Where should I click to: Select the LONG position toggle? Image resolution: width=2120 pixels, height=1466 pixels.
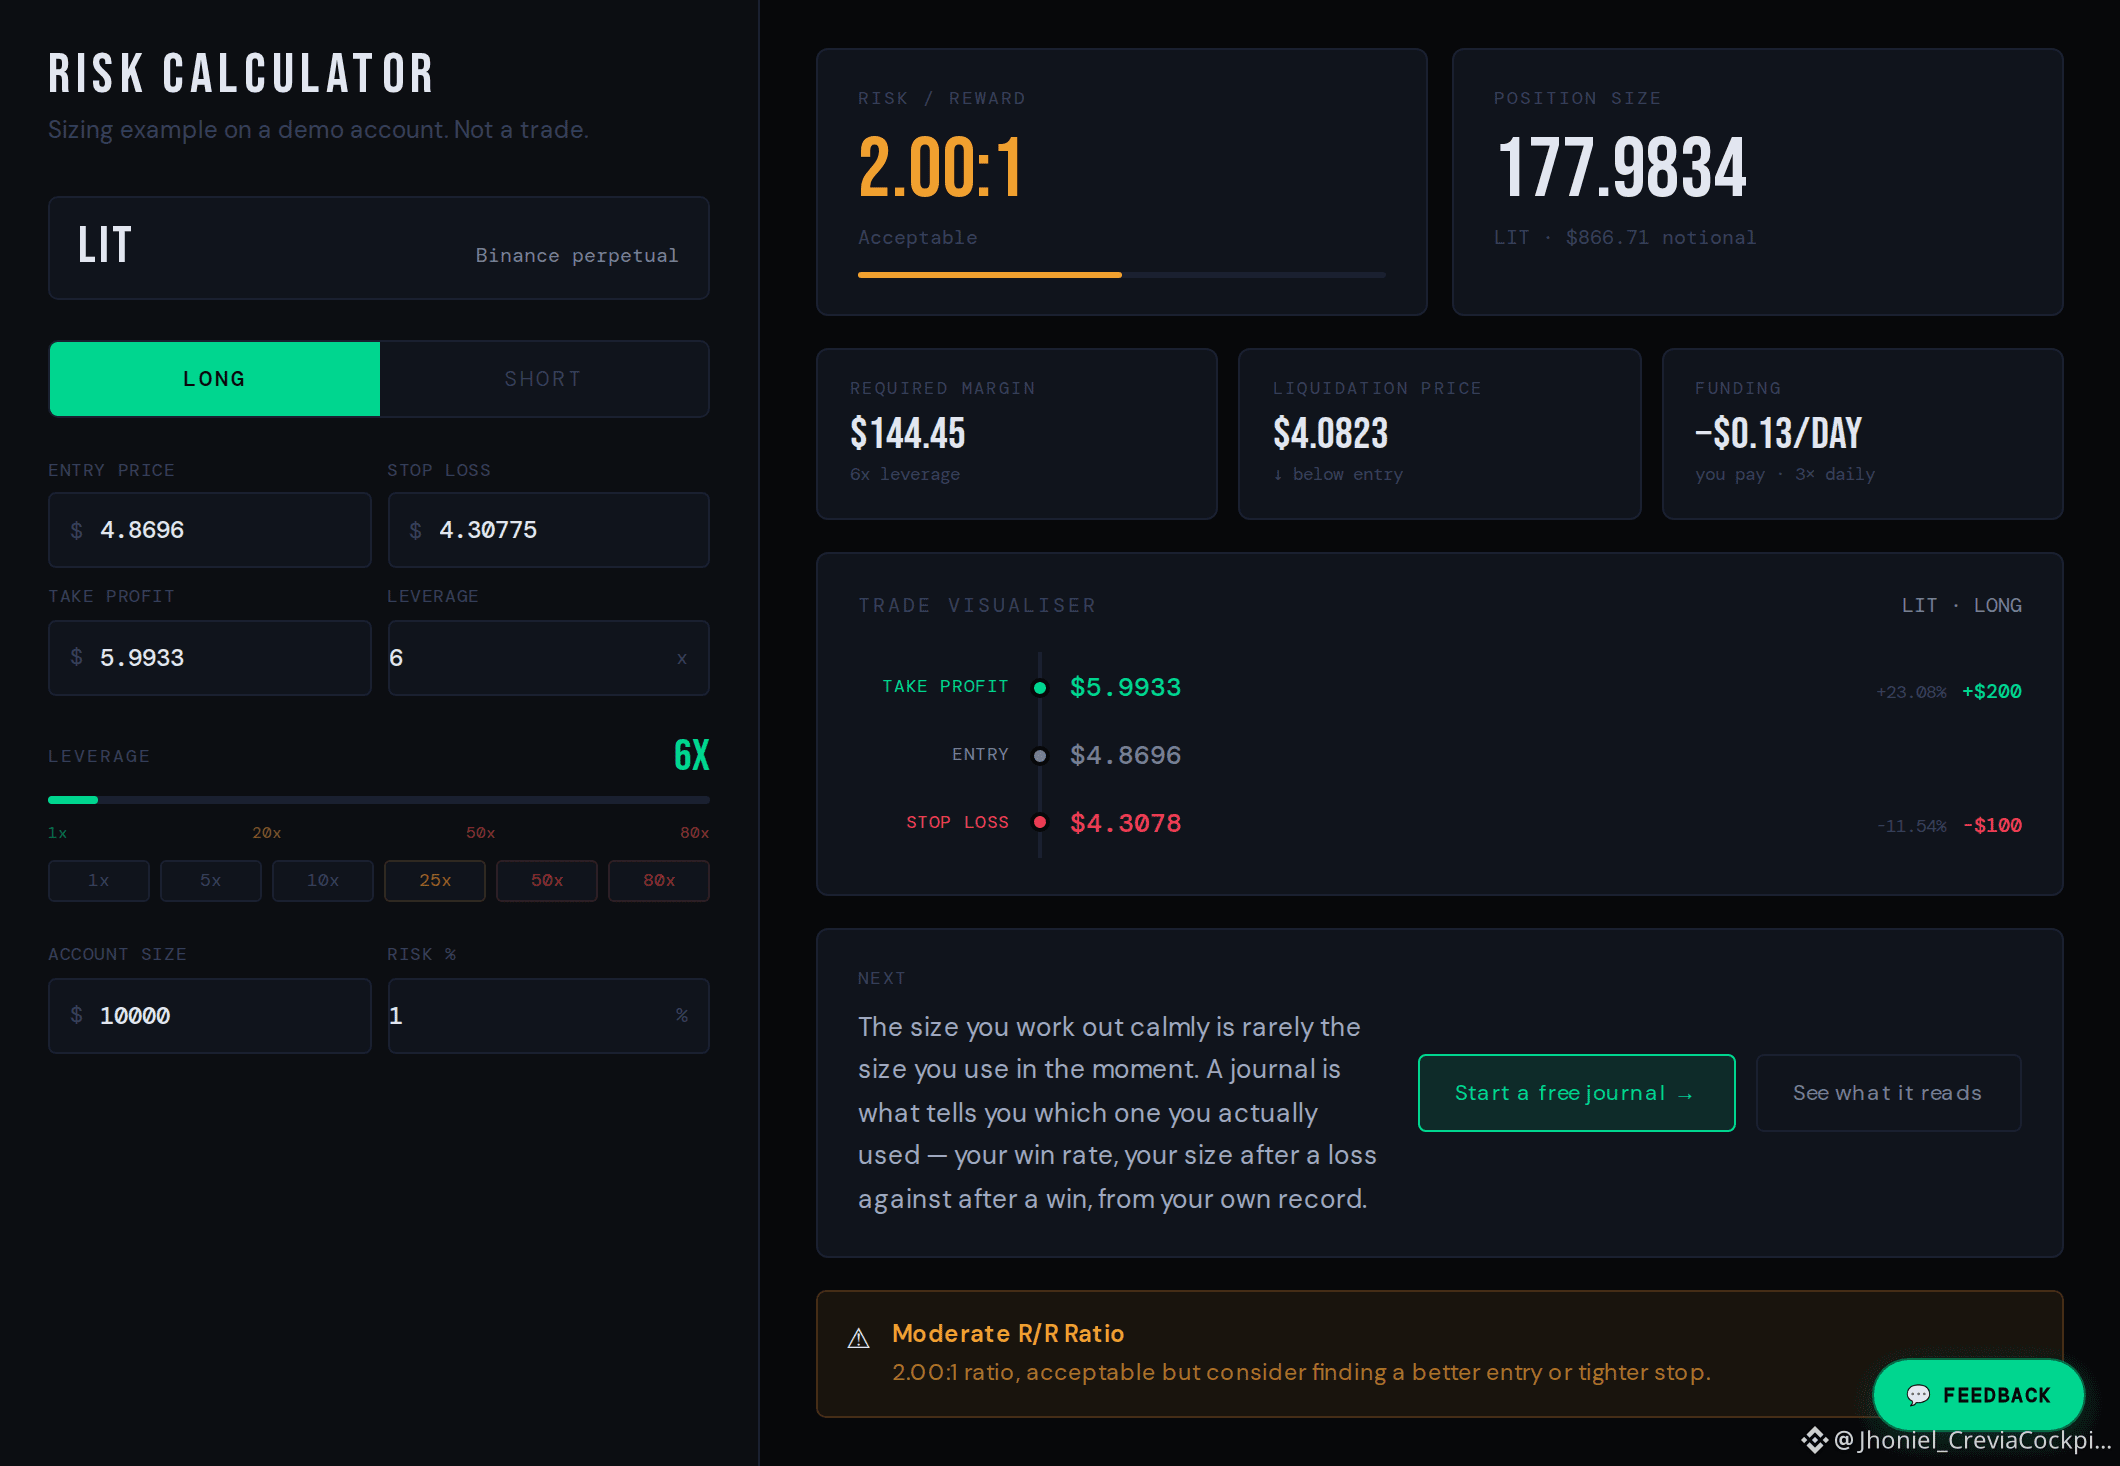pos(214,379)
